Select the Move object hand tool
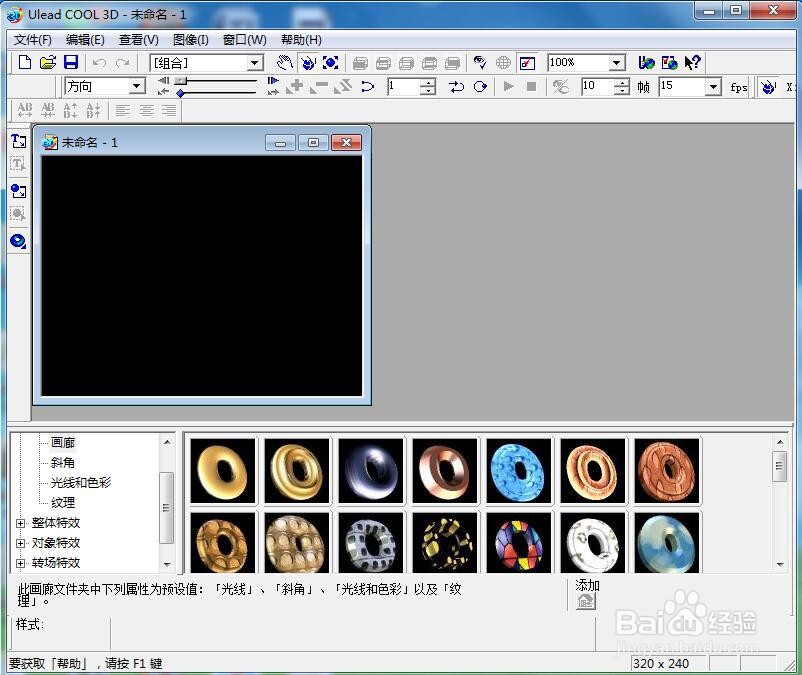Screen dimensions: 802x675 [284, 63]
